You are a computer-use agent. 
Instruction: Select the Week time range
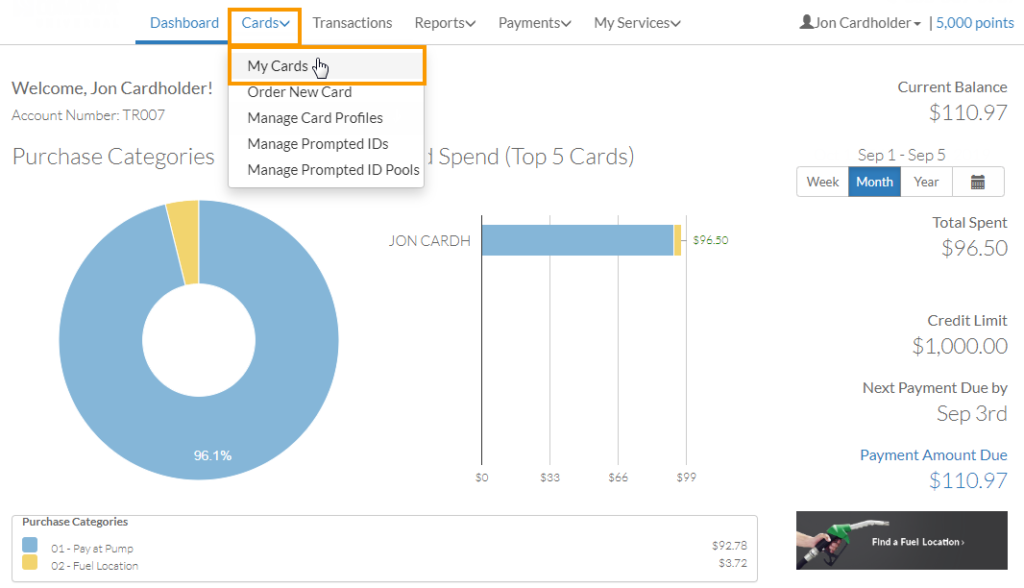pyautogui.click(x=822, y=182)
